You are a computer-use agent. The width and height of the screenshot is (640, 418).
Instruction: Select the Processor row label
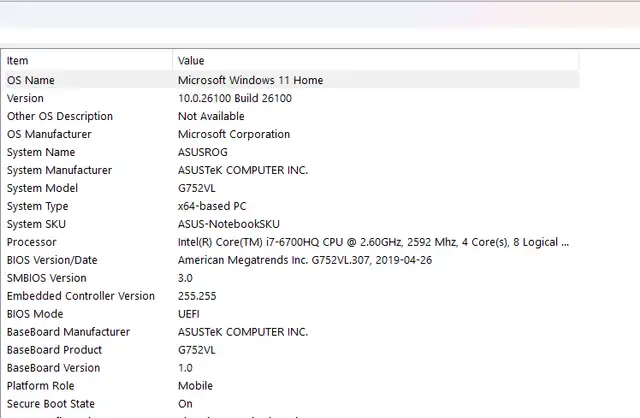click(x=32, y=242)
